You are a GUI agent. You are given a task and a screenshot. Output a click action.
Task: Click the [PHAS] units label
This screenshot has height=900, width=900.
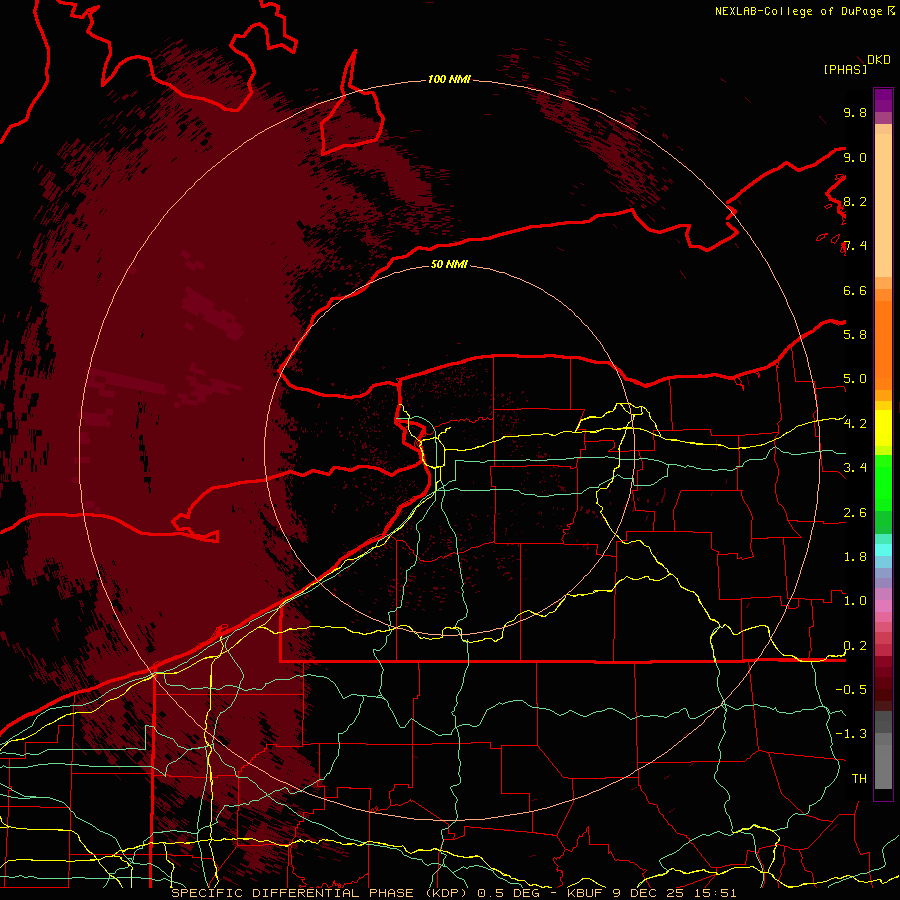click(845, 69)
